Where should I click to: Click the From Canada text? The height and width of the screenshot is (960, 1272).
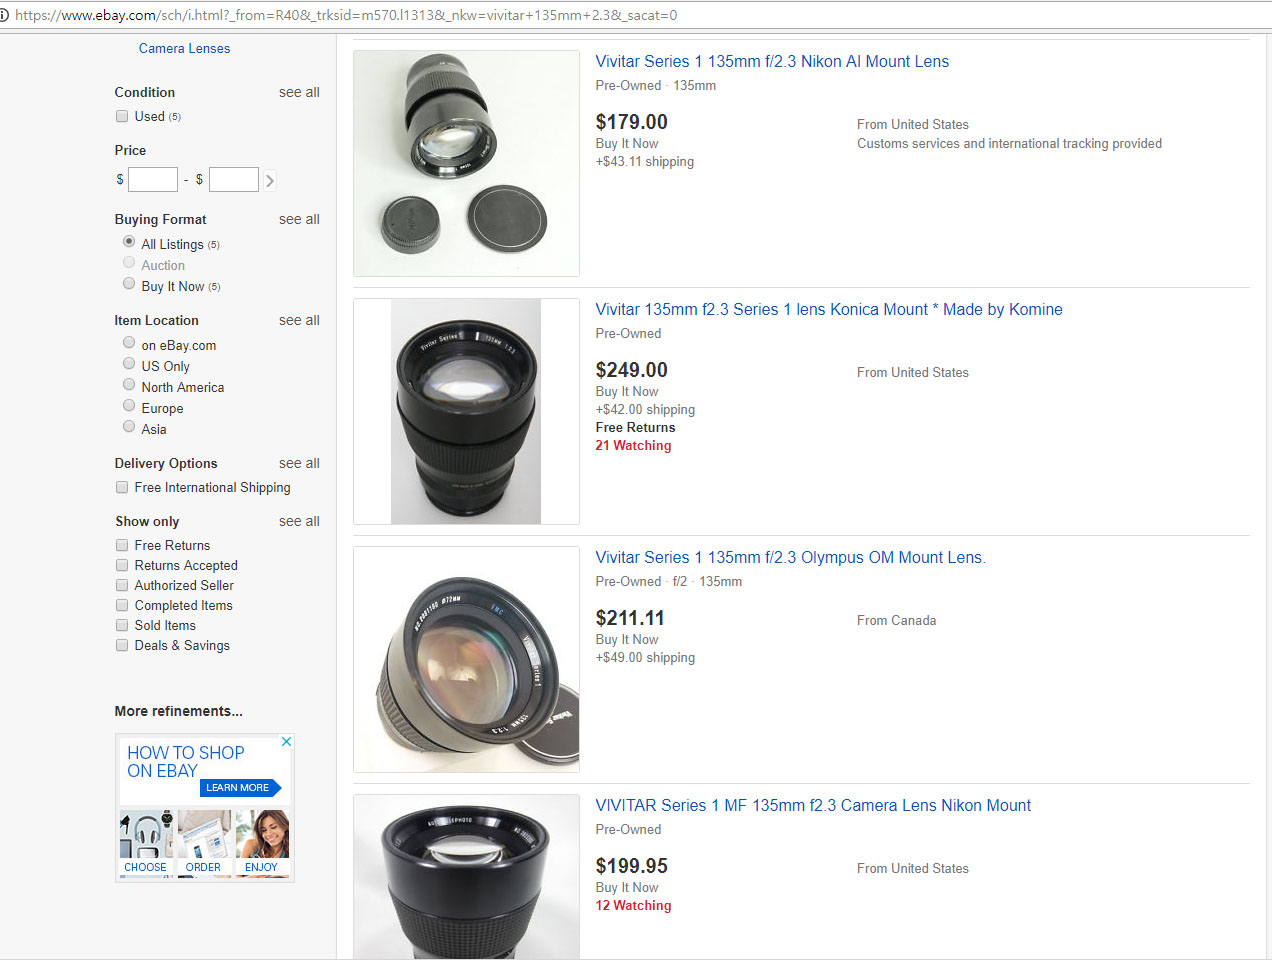(896, 620)
